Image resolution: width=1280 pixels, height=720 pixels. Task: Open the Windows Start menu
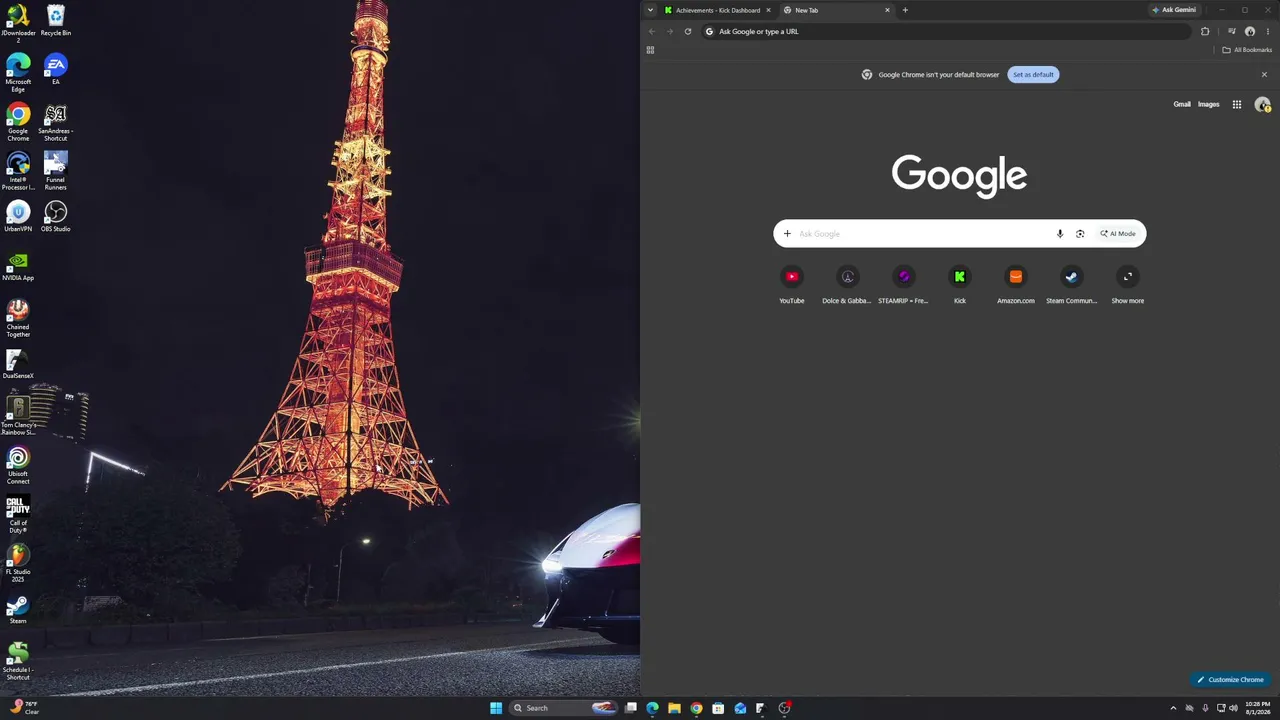tap(496, 708)
